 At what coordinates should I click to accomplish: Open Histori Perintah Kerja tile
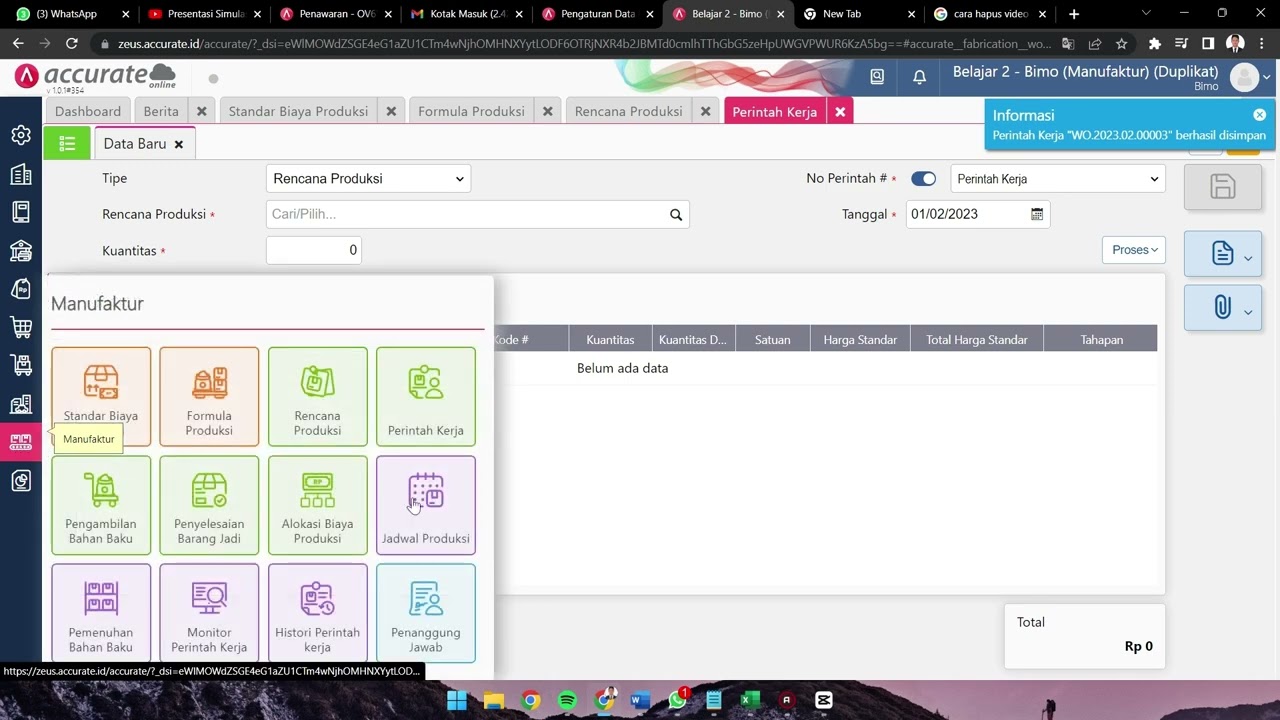tap(317, 613)
